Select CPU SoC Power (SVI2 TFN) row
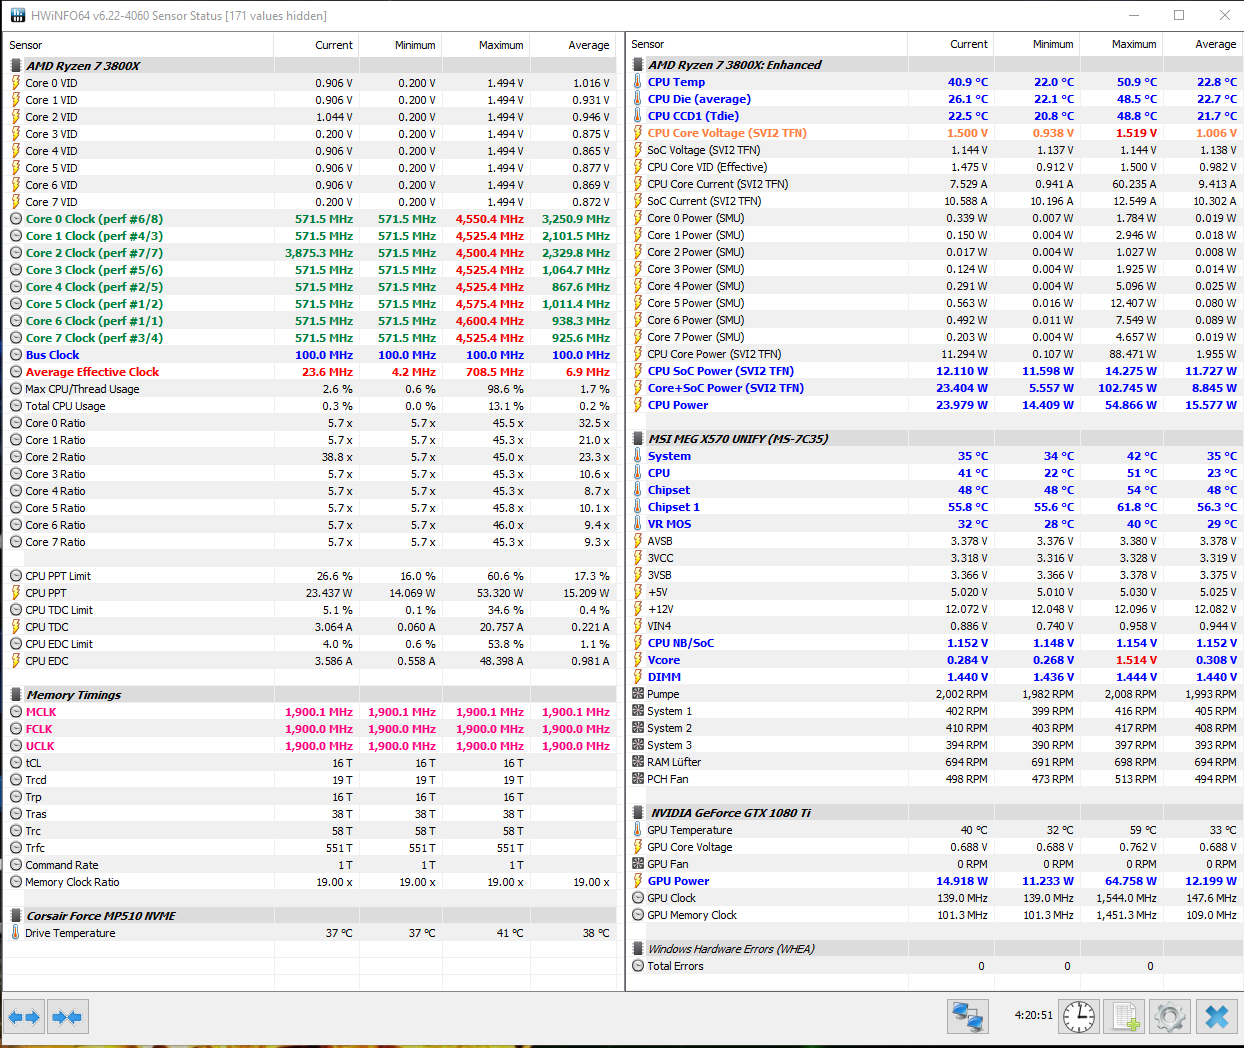The width and height of the screenshot is (1244, 1048). coord(934,371)
